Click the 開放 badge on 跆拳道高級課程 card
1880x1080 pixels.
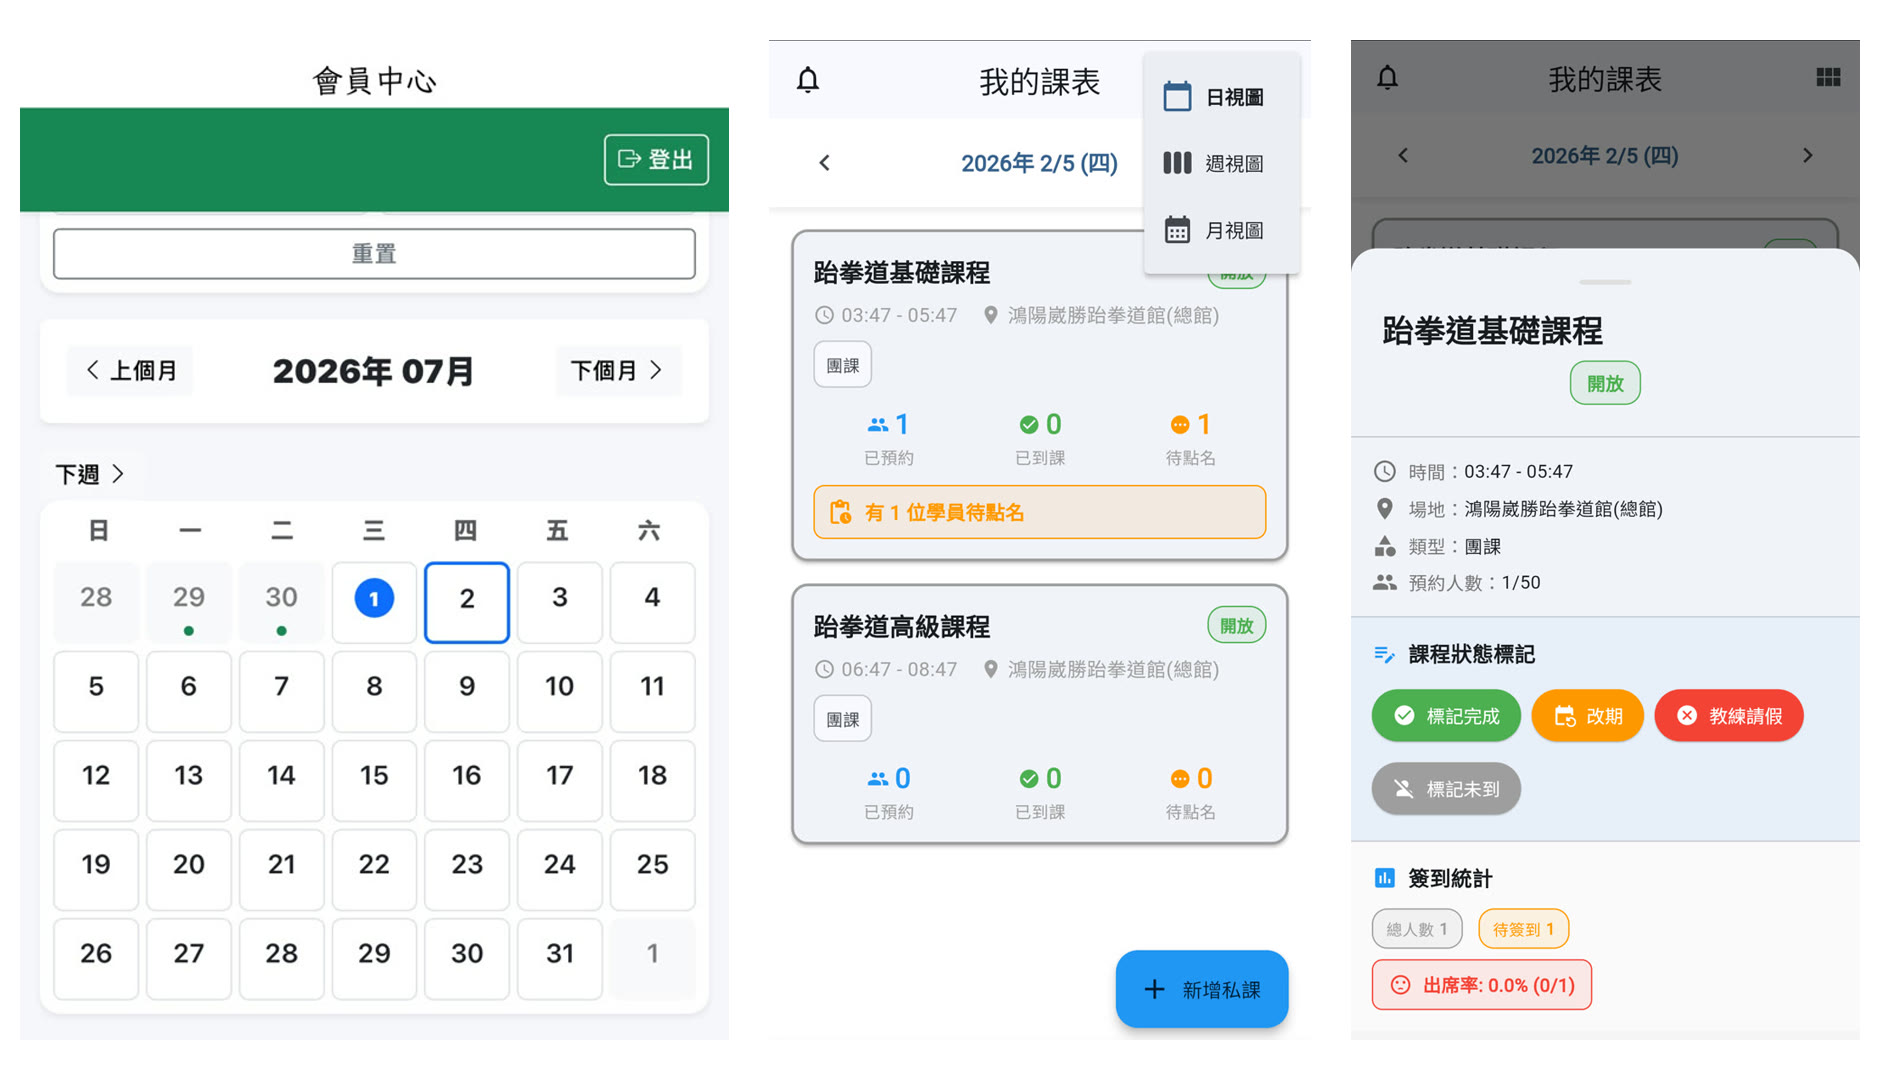point(1236,625)
